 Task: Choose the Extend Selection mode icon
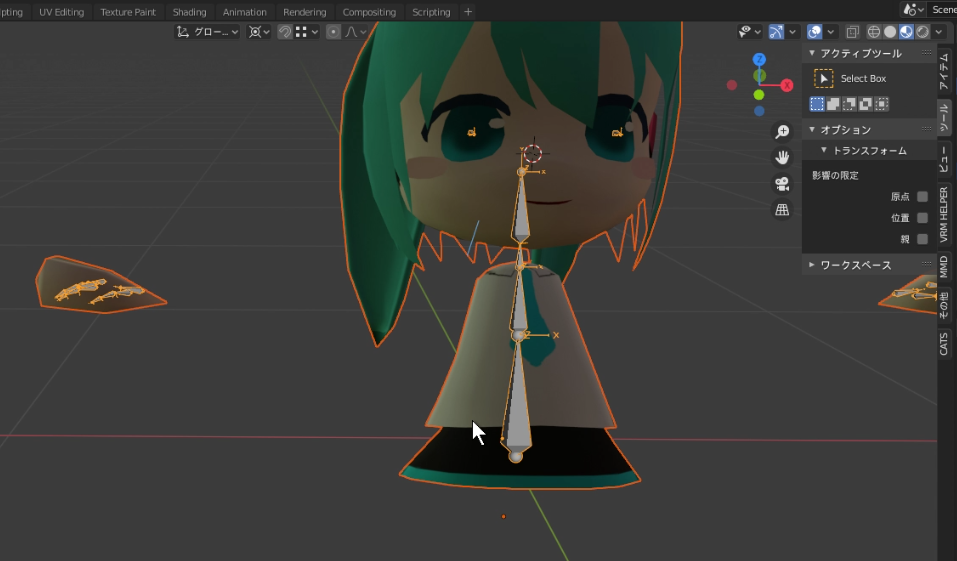click(833, 104)
